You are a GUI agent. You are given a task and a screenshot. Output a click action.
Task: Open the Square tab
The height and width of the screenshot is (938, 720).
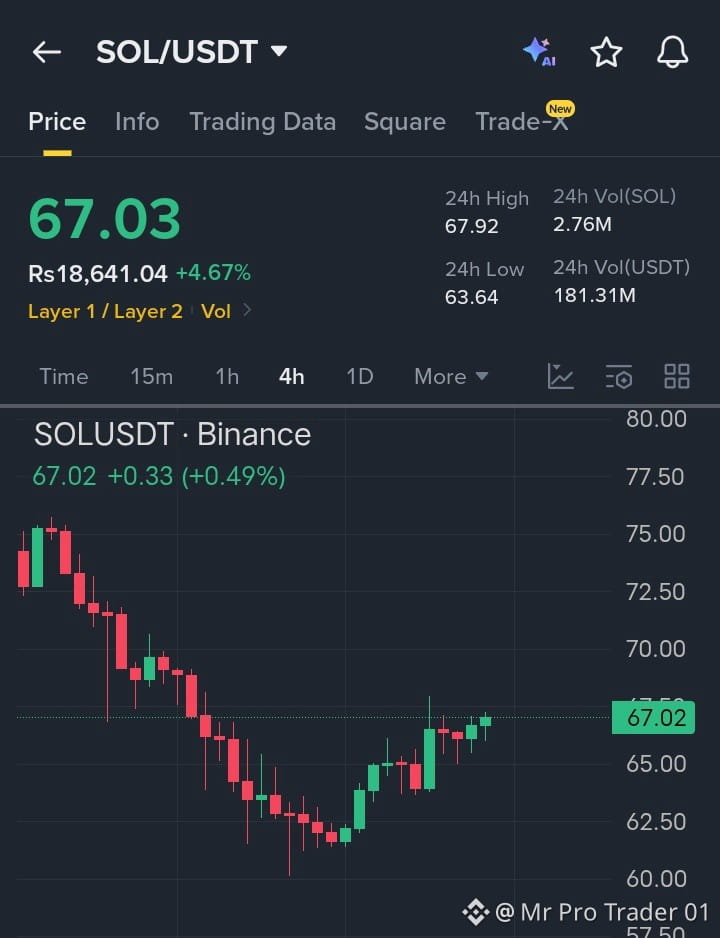[x=405, y=122]
